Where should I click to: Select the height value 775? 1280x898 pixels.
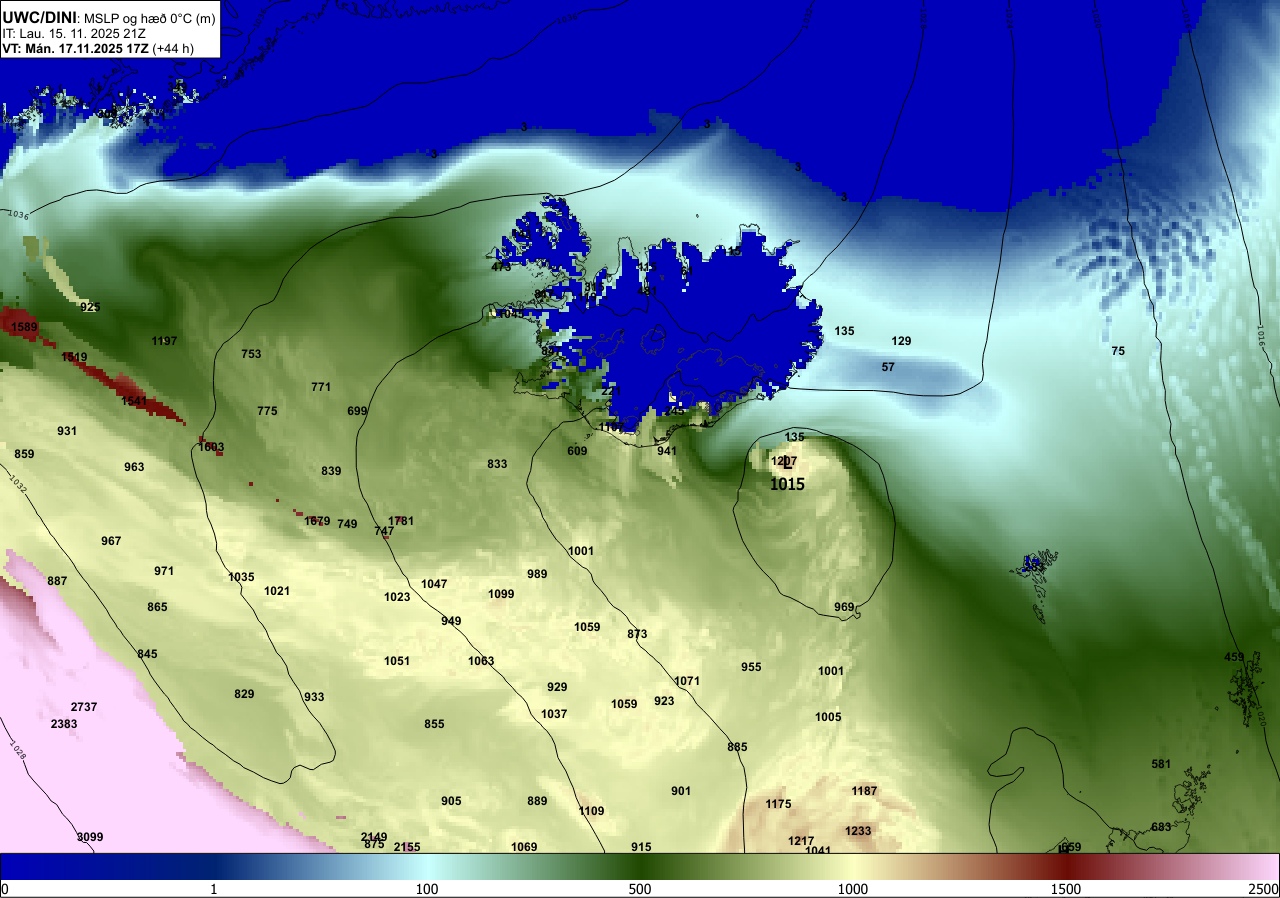[267, 411]
